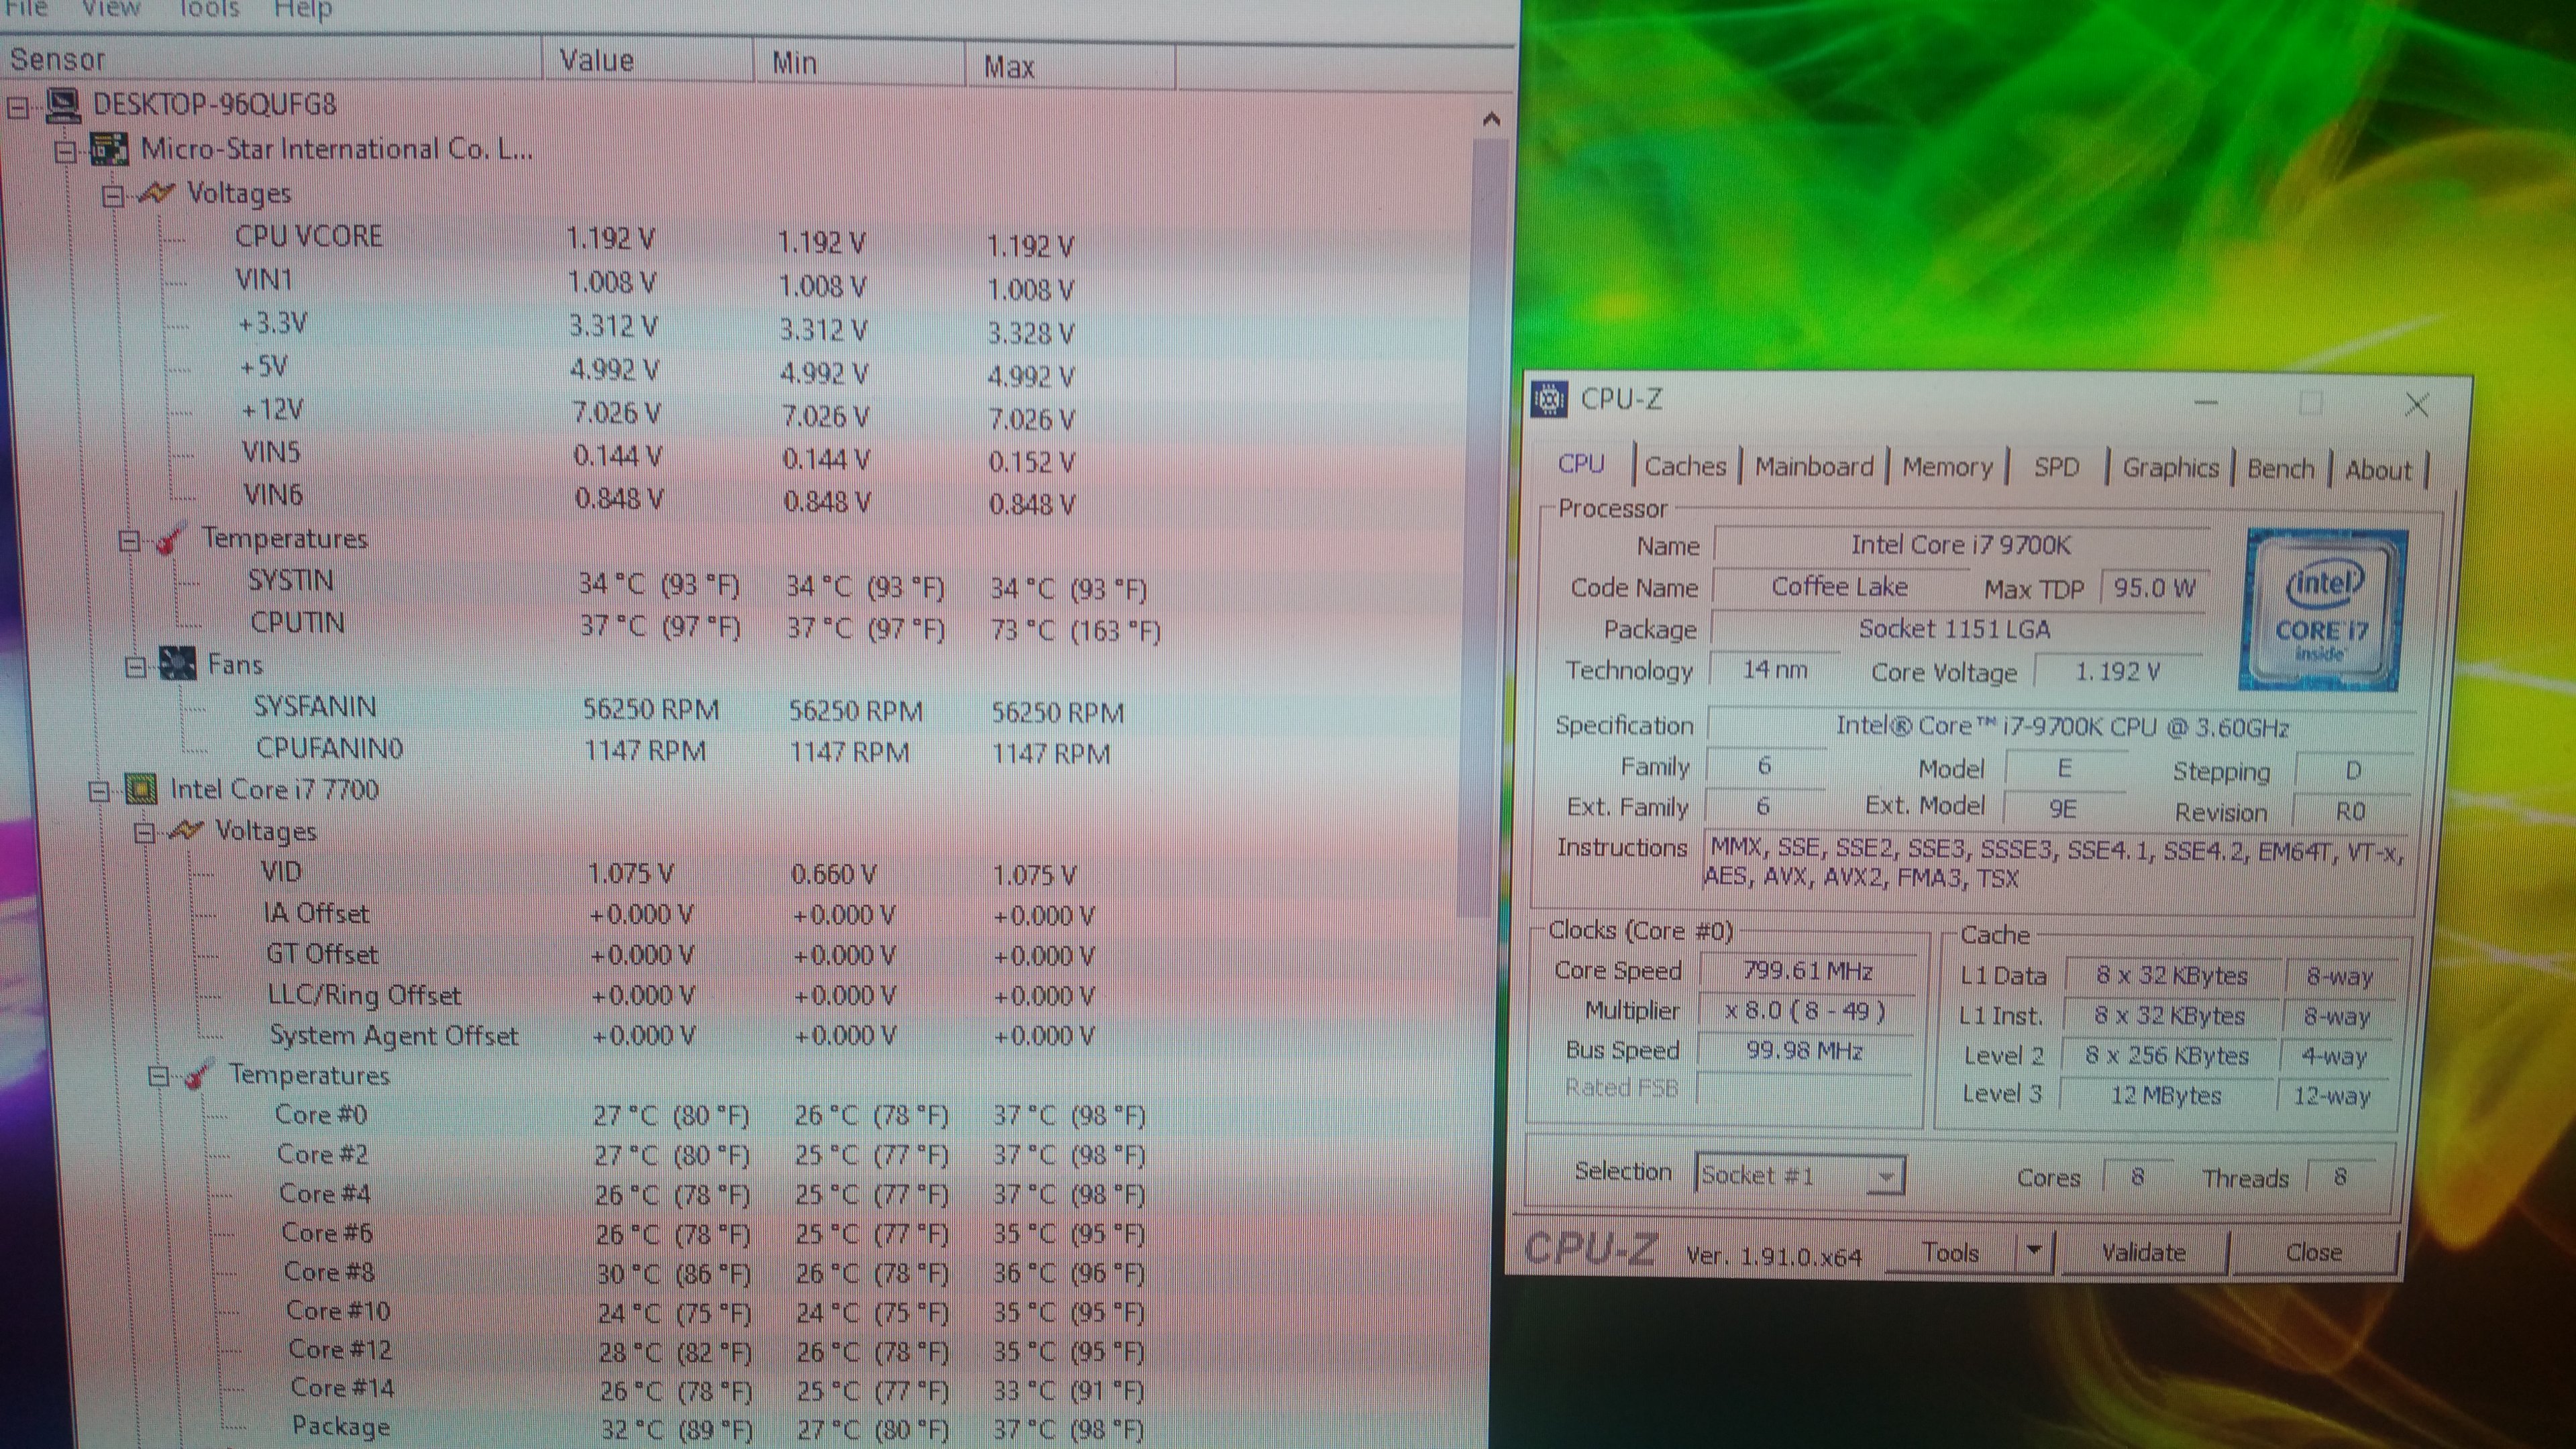Screen dimensions: 2576x1449
Task: Collapse the Fans tree node
Action: 135,667
